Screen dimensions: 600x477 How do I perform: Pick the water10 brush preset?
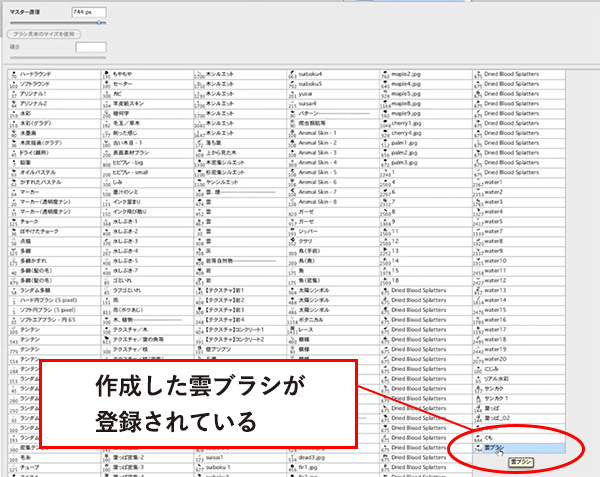tap(519, 261)
